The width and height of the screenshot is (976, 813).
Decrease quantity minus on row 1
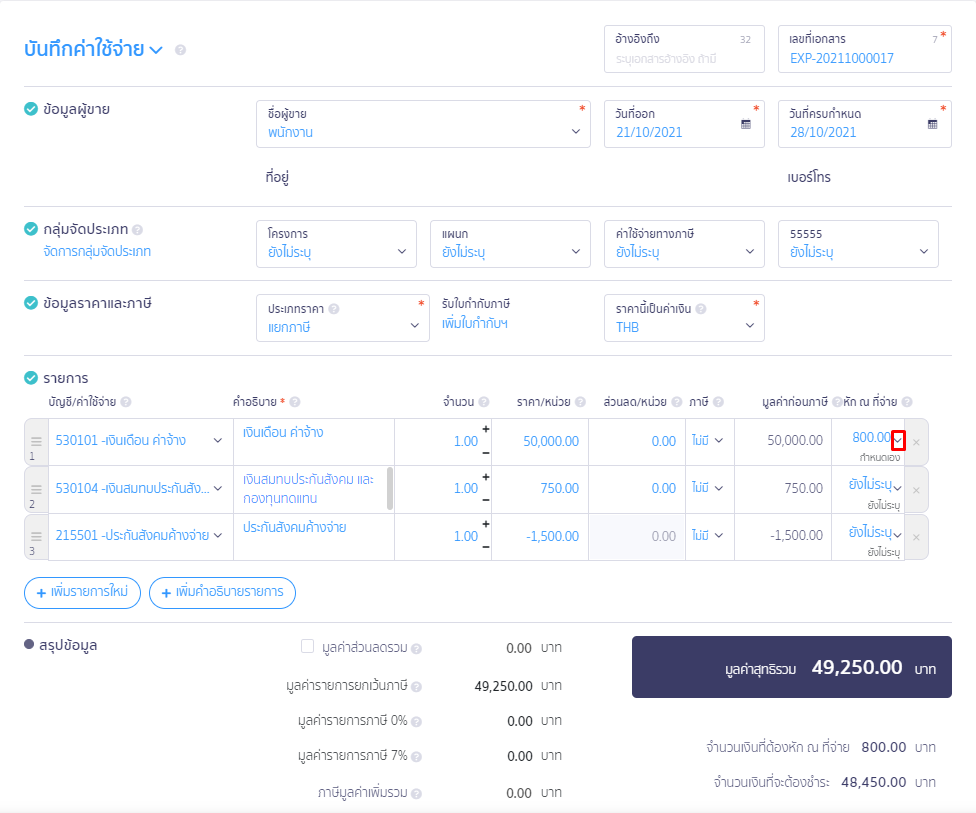(486, 453)
